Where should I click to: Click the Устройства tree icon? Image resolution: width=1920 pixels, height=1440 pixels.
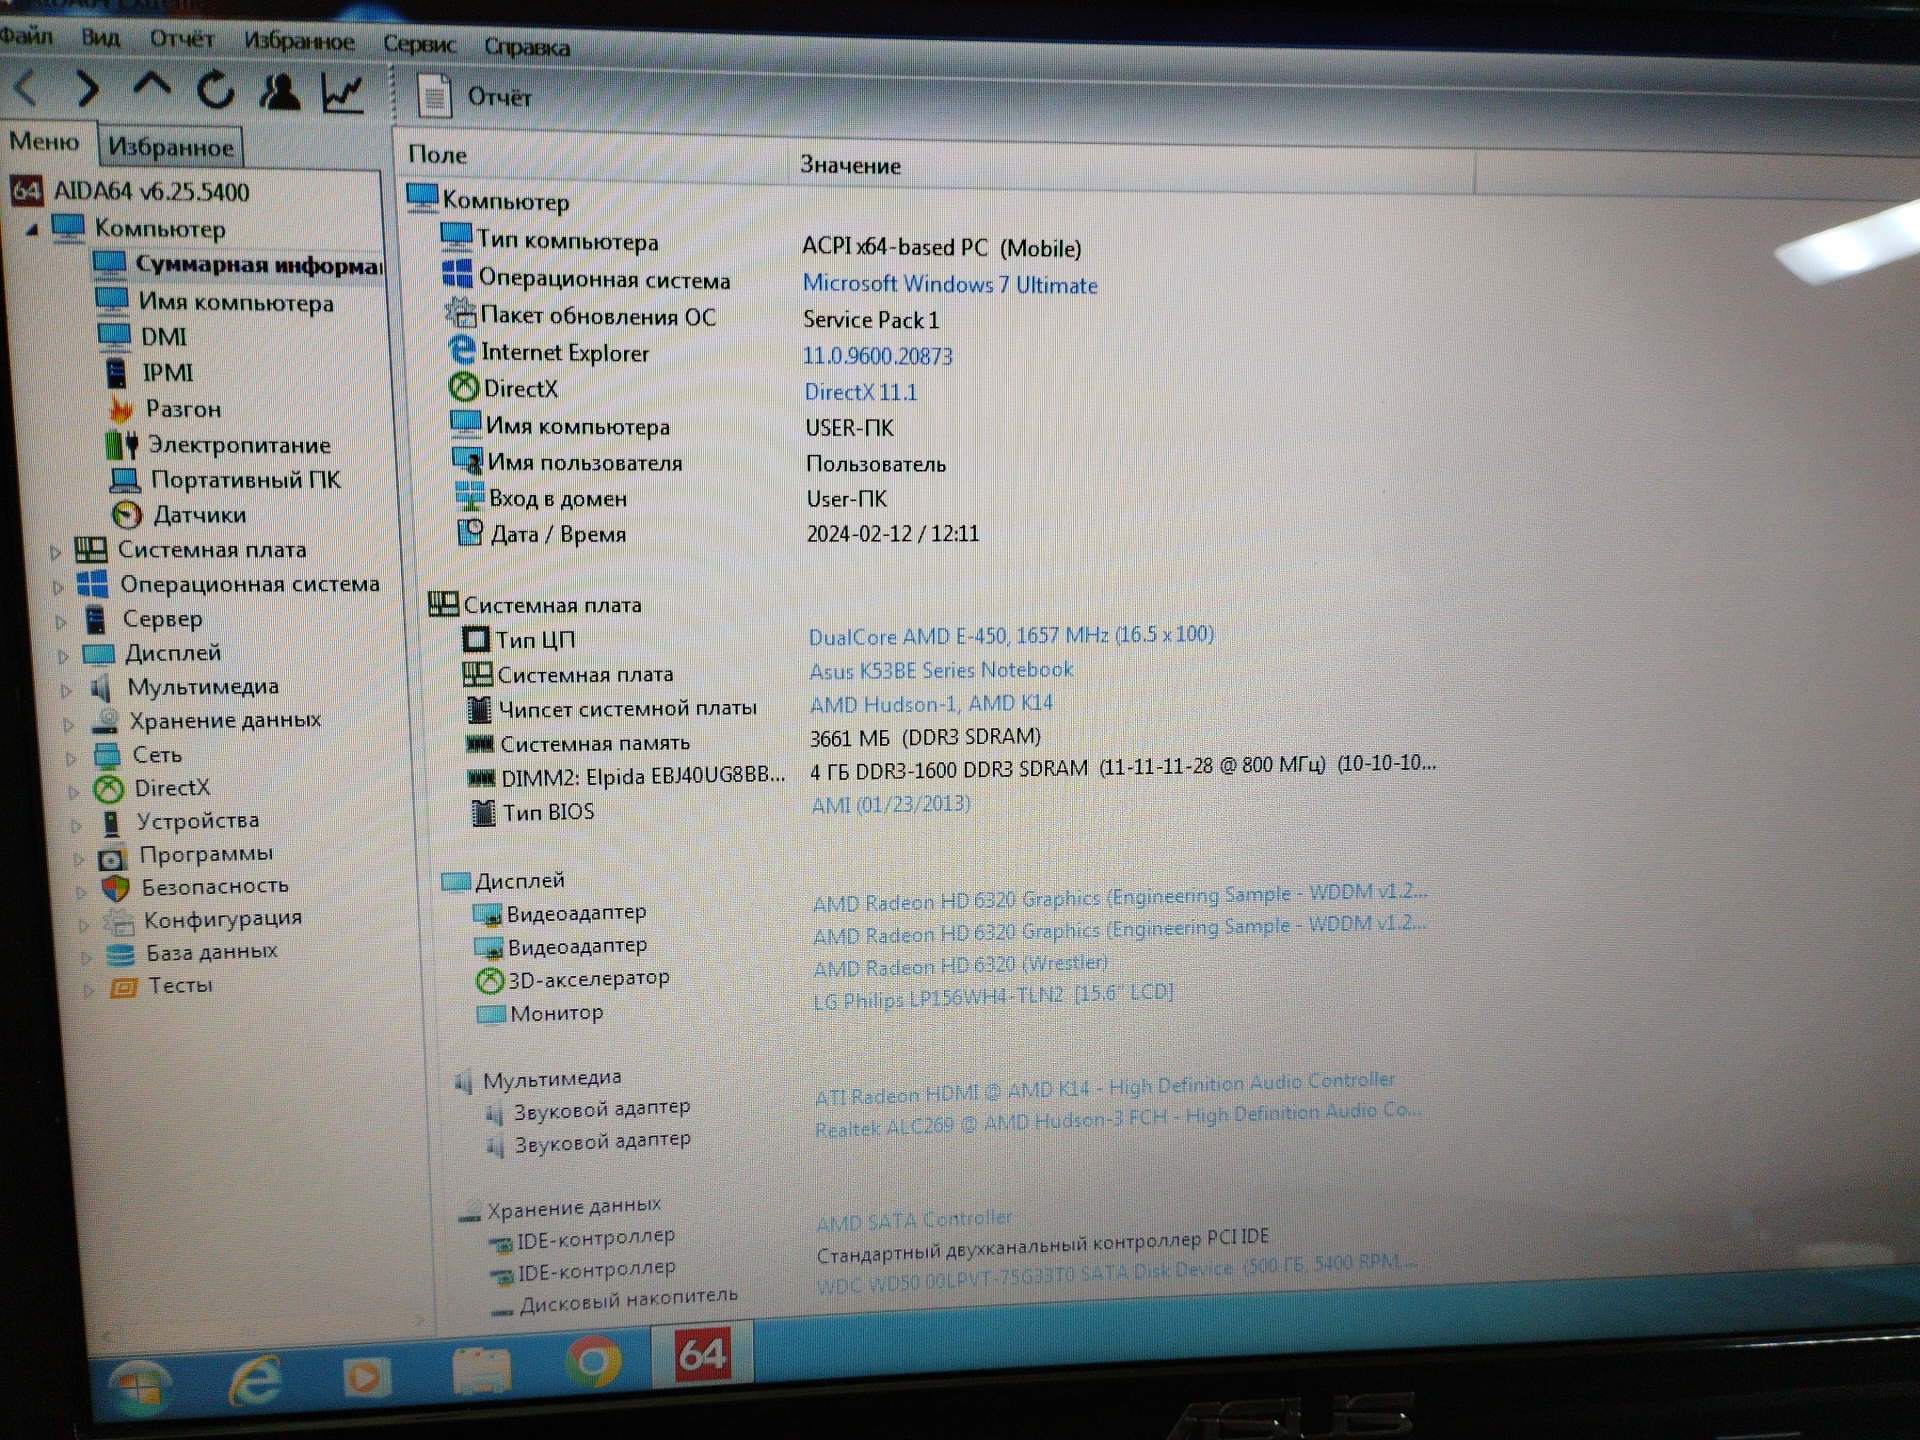112,823
